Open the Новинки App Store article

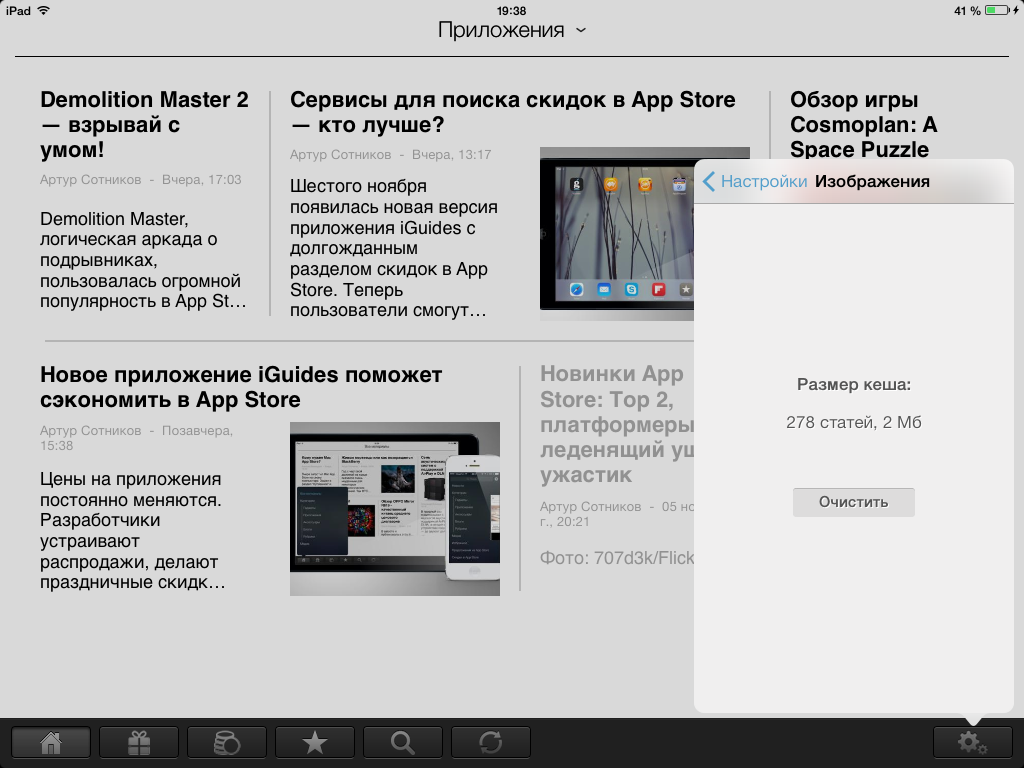click(x=612, y=424)
